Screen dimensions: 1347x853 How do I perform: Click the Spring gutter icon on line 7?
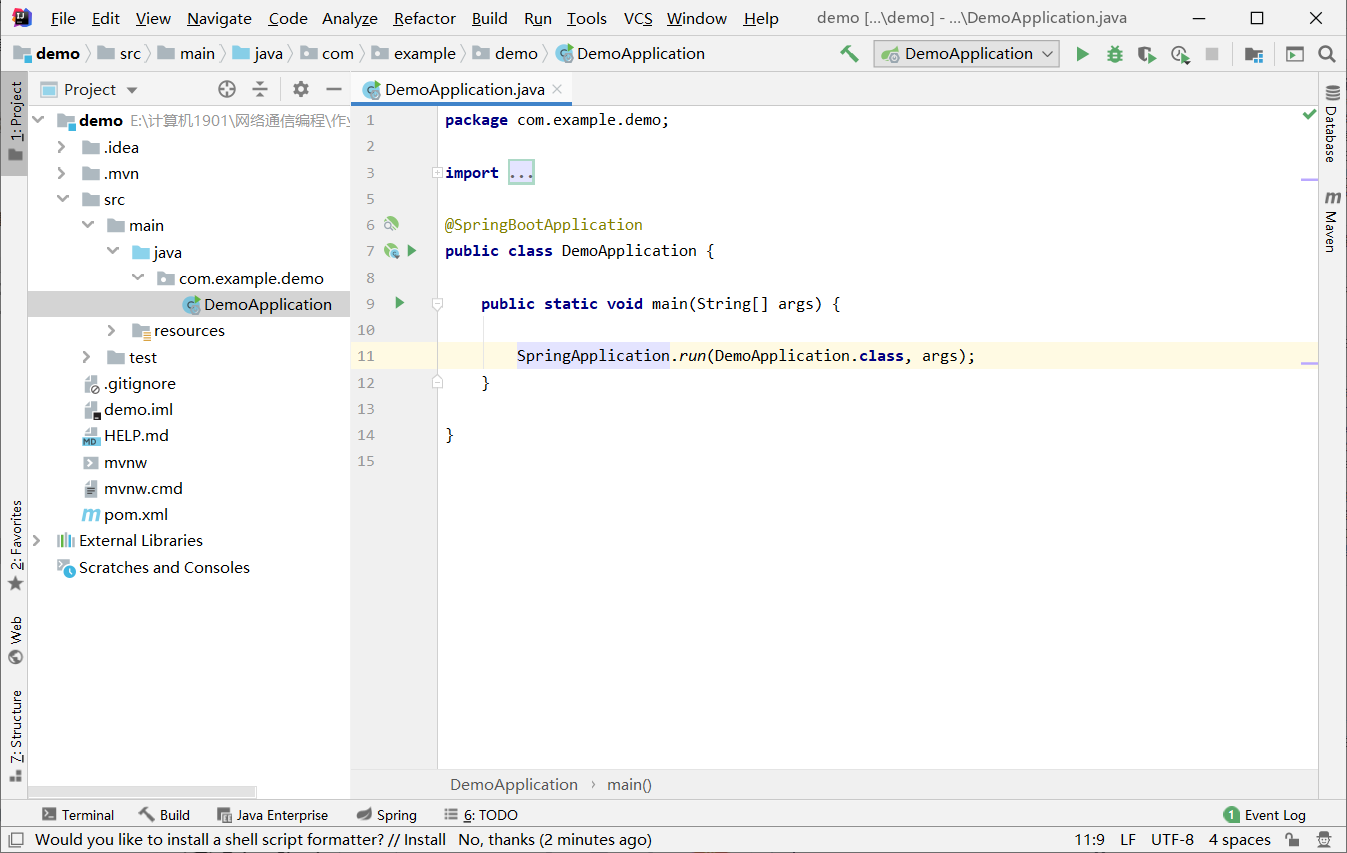[x=392, y=251]
